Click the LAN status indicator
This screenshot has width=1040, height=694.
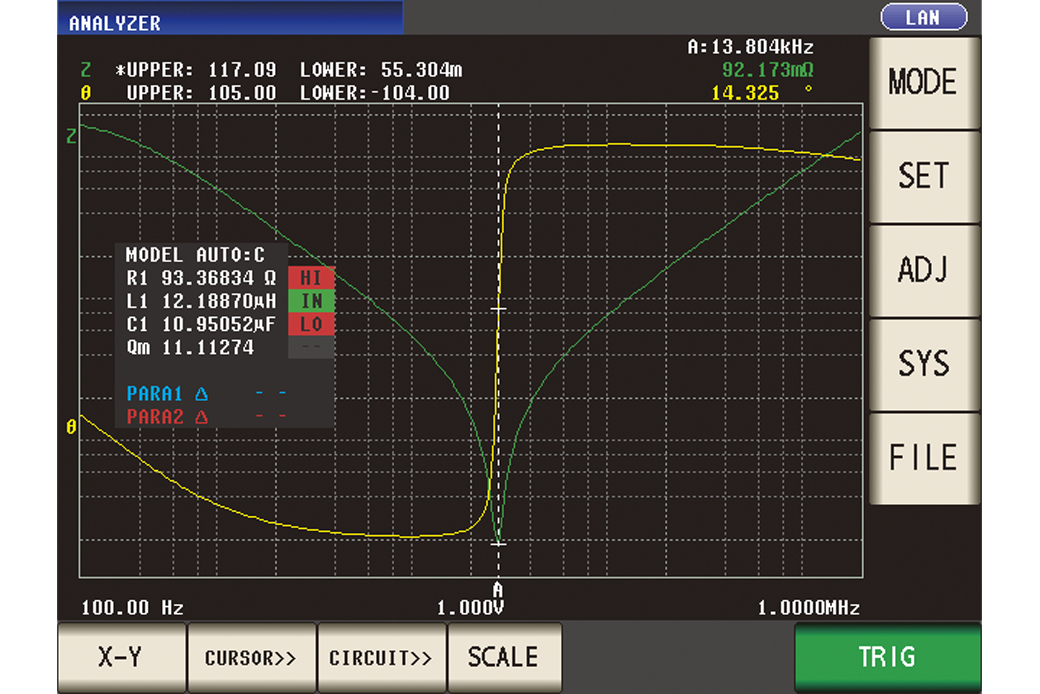(922, 16)
